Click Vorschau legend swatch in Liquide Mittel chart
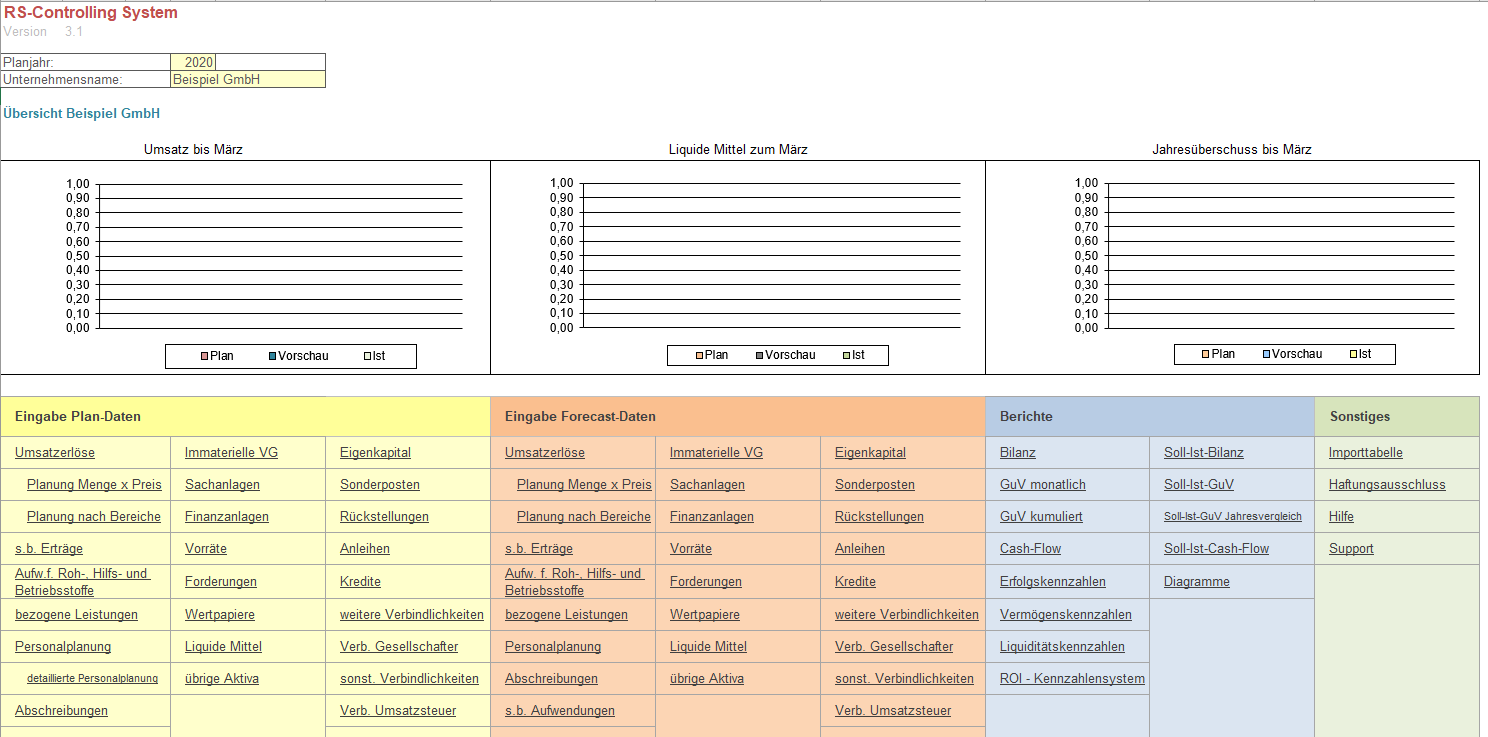1488x737 pixels. tap(759, 355)
